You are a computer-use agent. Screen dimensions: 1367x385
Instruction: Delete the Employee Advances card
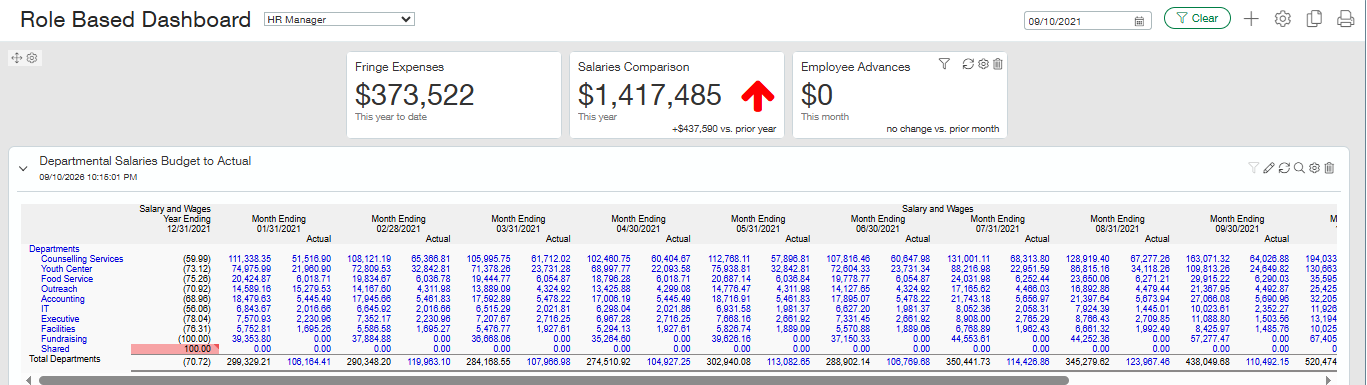[998, 64]
